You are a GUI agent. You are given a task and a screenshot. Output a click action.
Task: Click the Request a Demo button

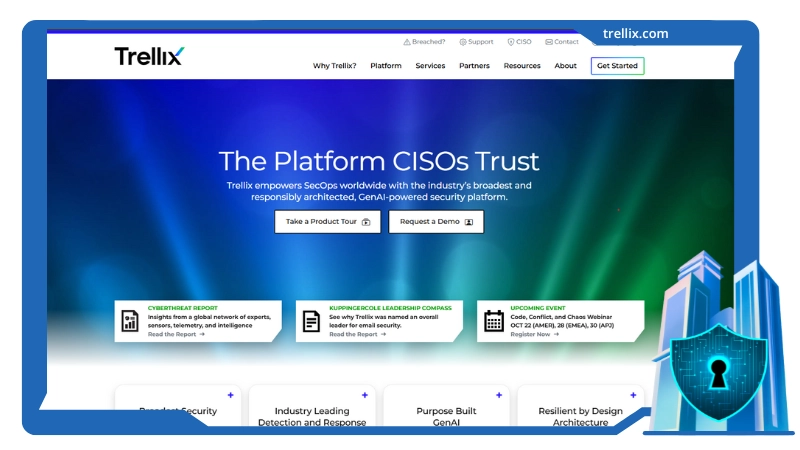[436, 222]
